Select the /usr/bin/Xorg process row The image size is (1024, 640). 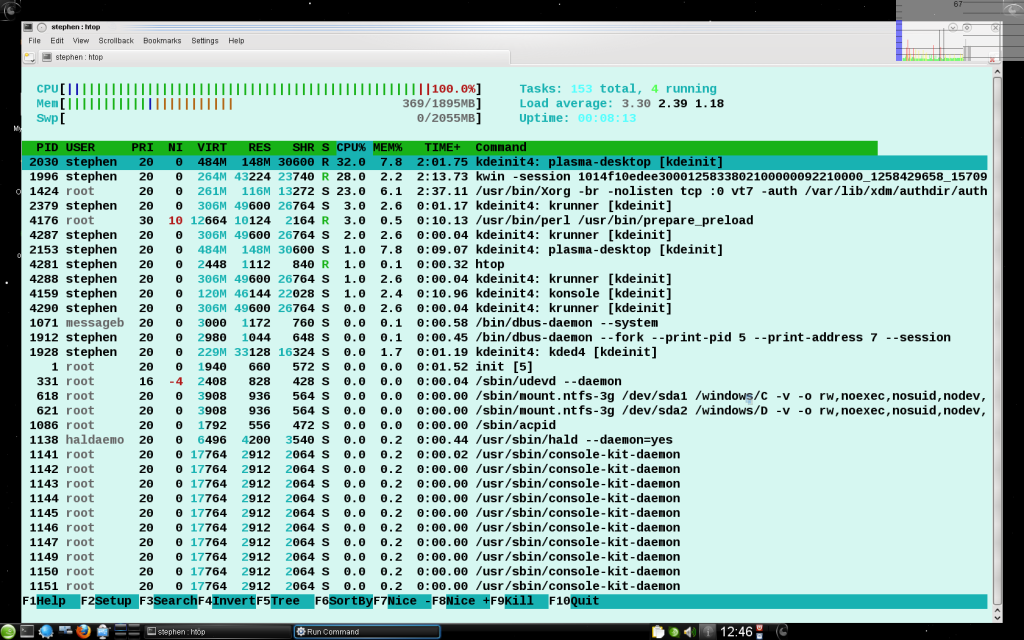504,191
